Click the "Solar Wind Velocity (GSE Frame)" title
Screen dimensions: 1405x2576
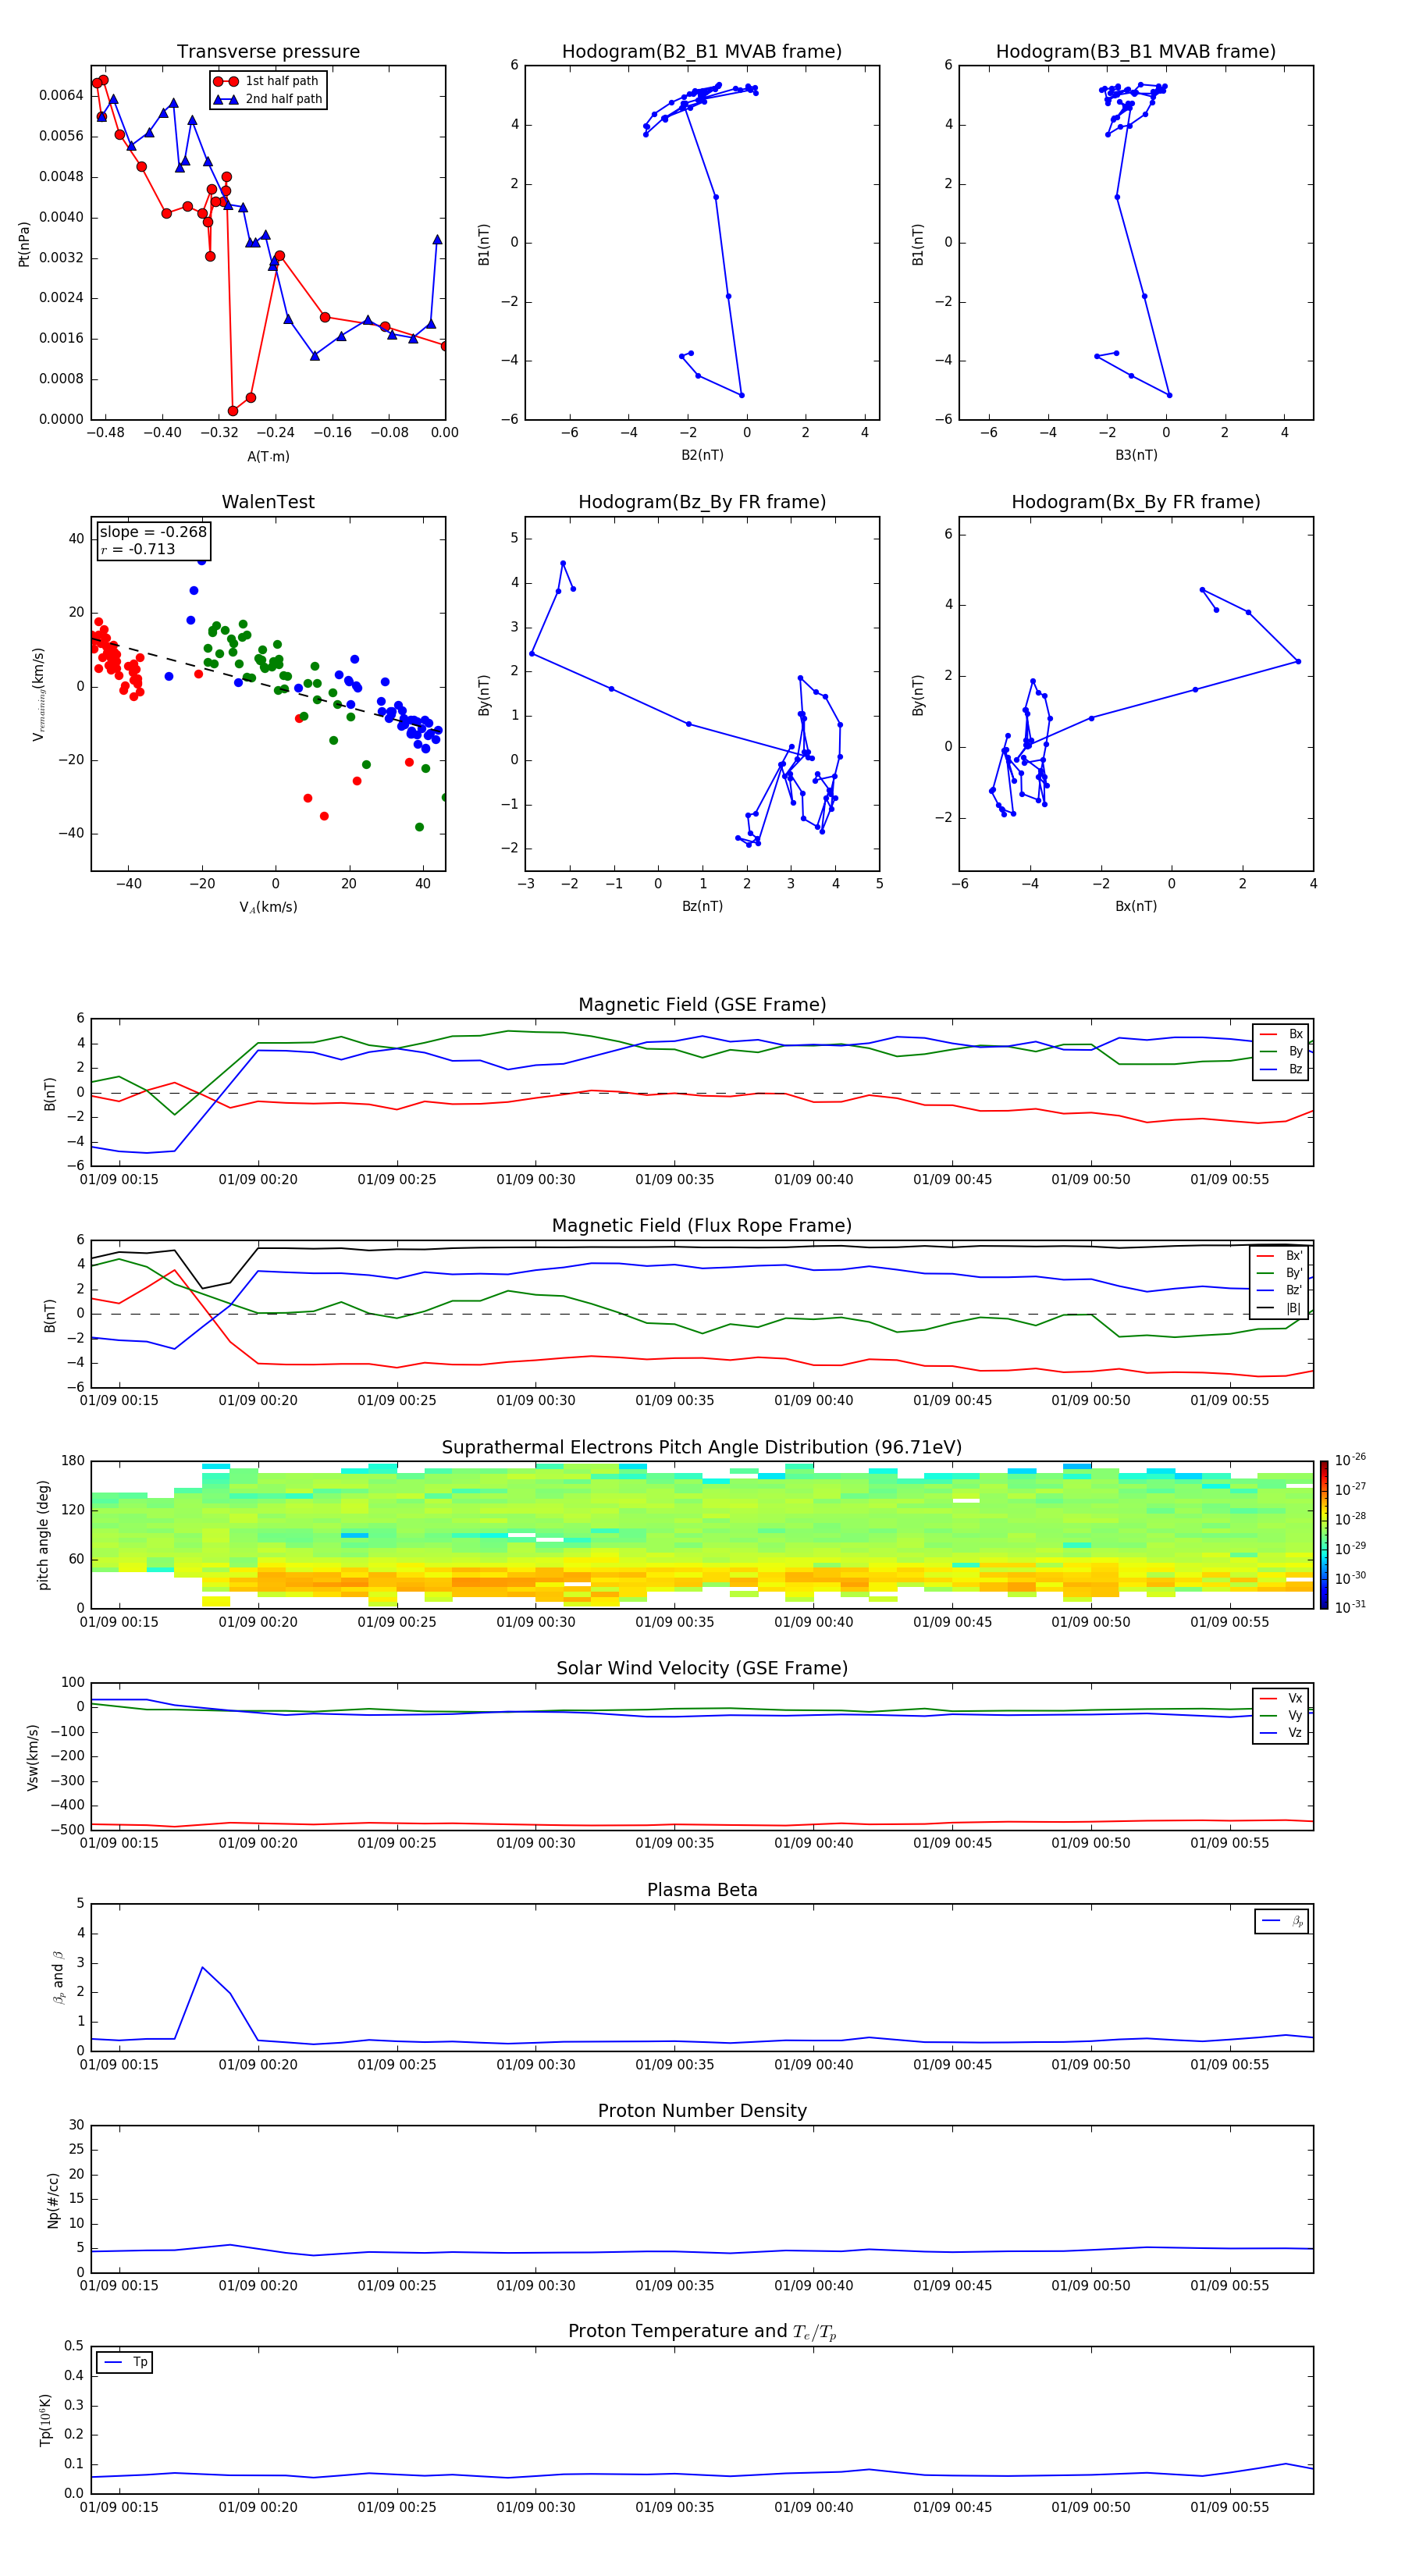pos(702,1669)
